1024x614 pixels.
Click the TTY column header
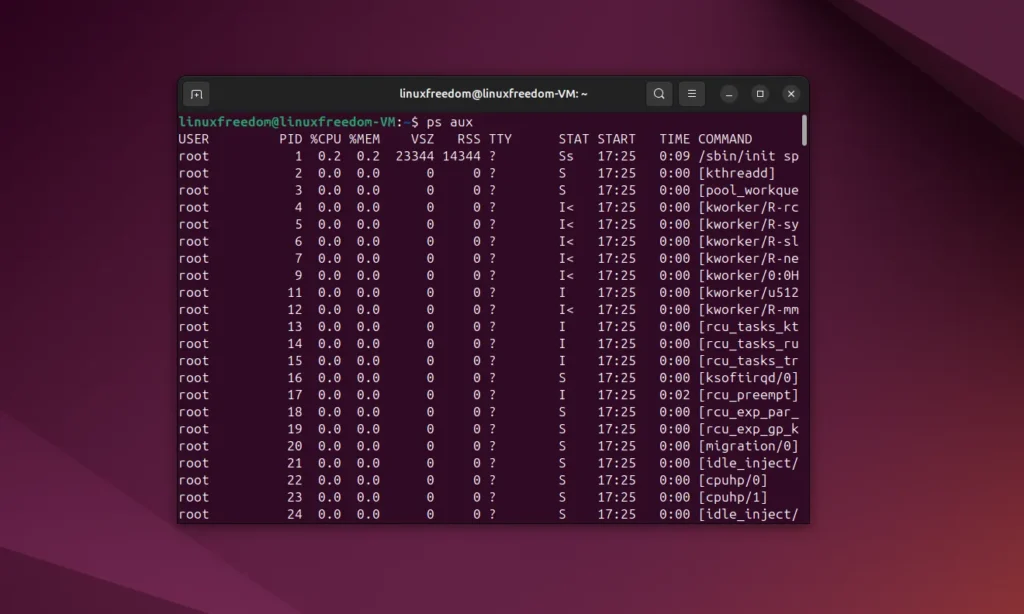click(500, 139)
